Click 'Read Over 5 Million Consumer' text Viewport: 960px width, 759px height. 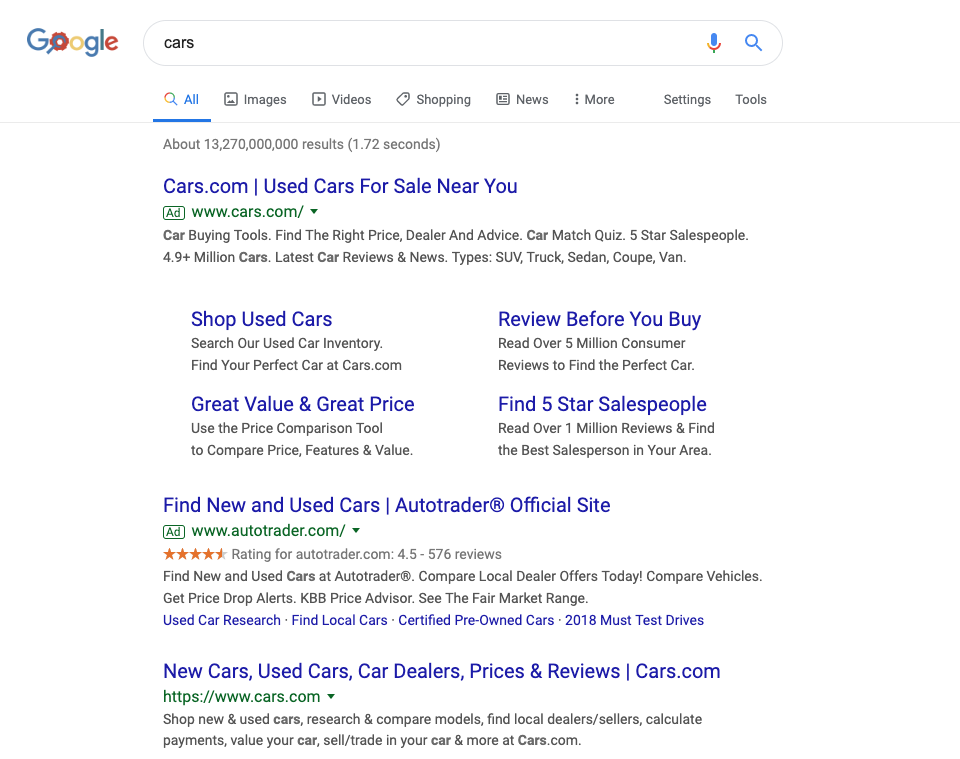(x=591, y=343)
